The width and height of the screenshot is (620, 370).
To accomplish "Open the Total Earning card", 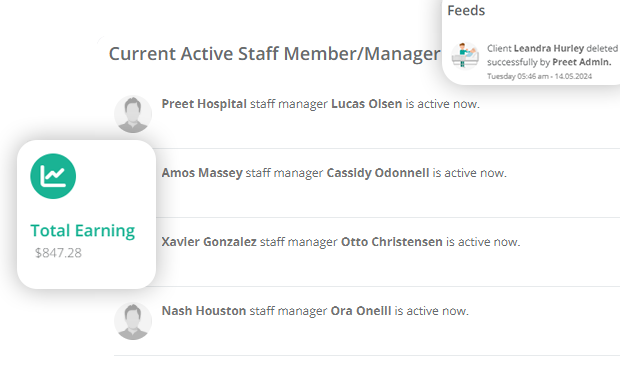I will (x=86, y=214).
